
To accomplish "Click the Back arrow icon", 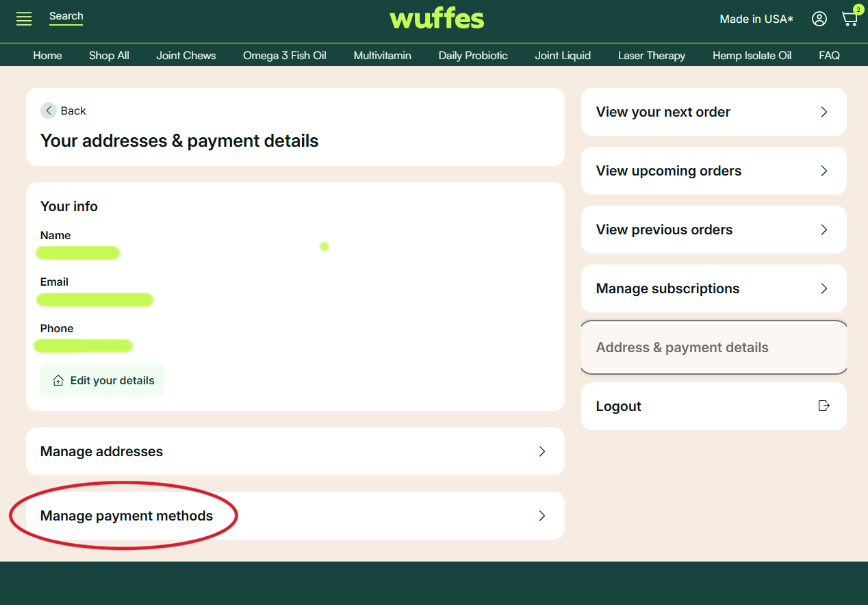I will [x=48, y=111].
